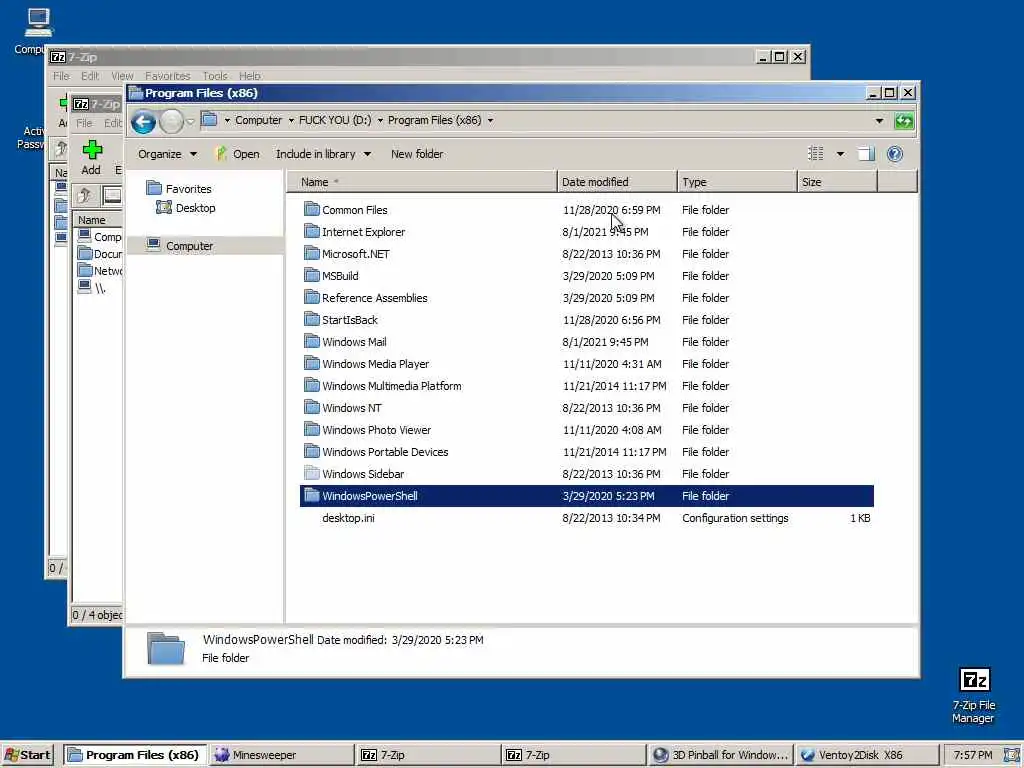This screenshot has height=768, width=1024.
Task: Sort by the Name column header
Action: point(421,182)
